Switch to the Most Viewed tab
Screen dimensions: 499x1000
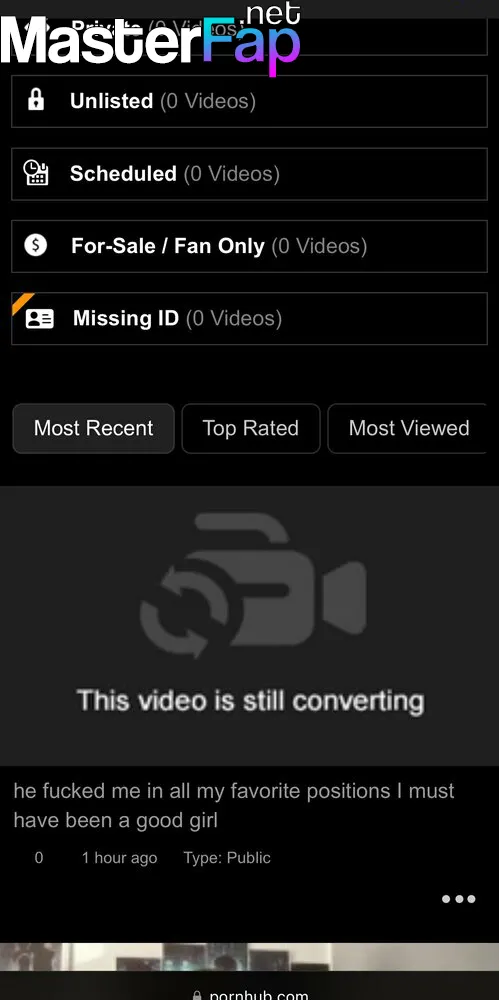pyautogui.click(x=408, y=428)
